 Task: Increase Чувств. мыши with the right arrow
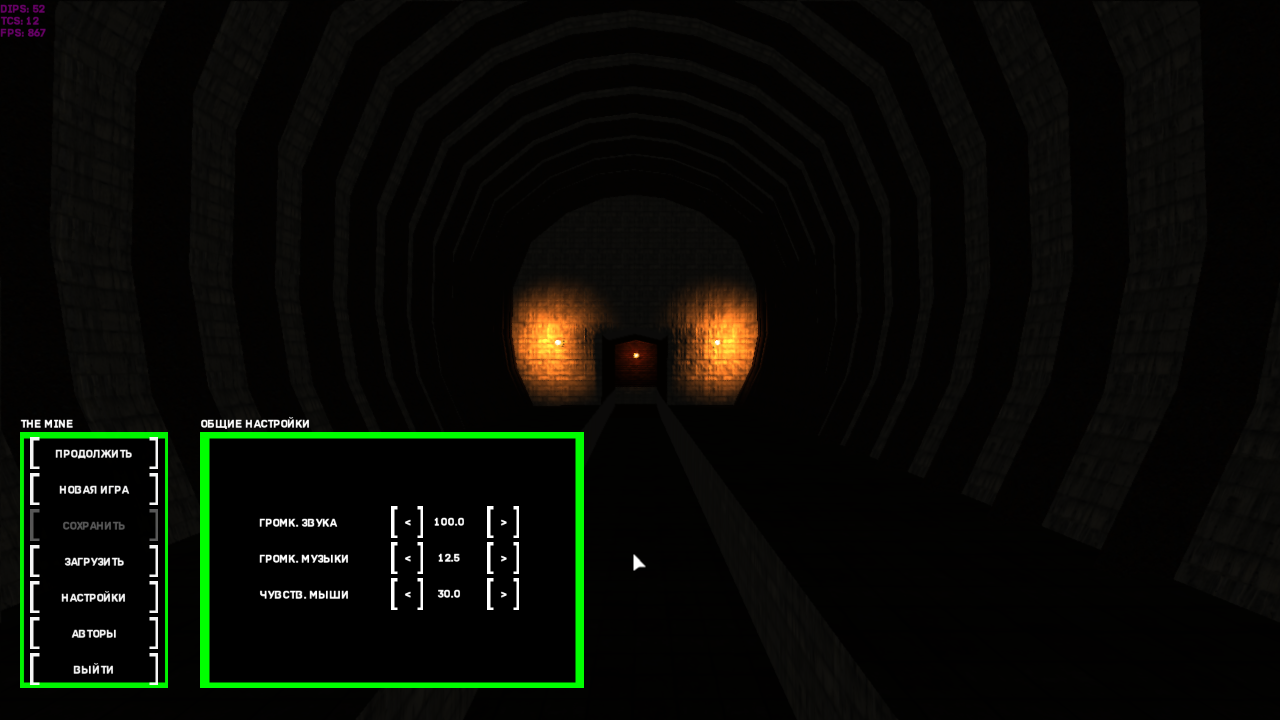503,594
